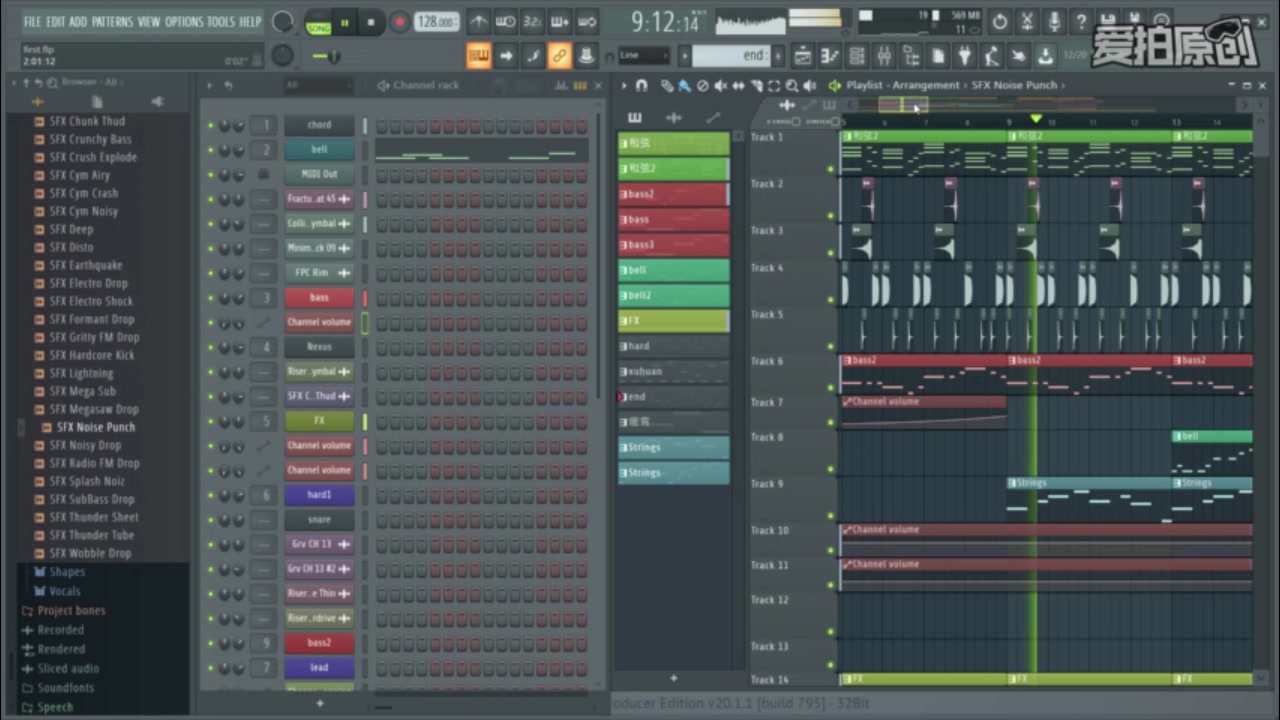Toggle the link-to-controller chain icon
Screen dimensions: 1280x720
560,56
